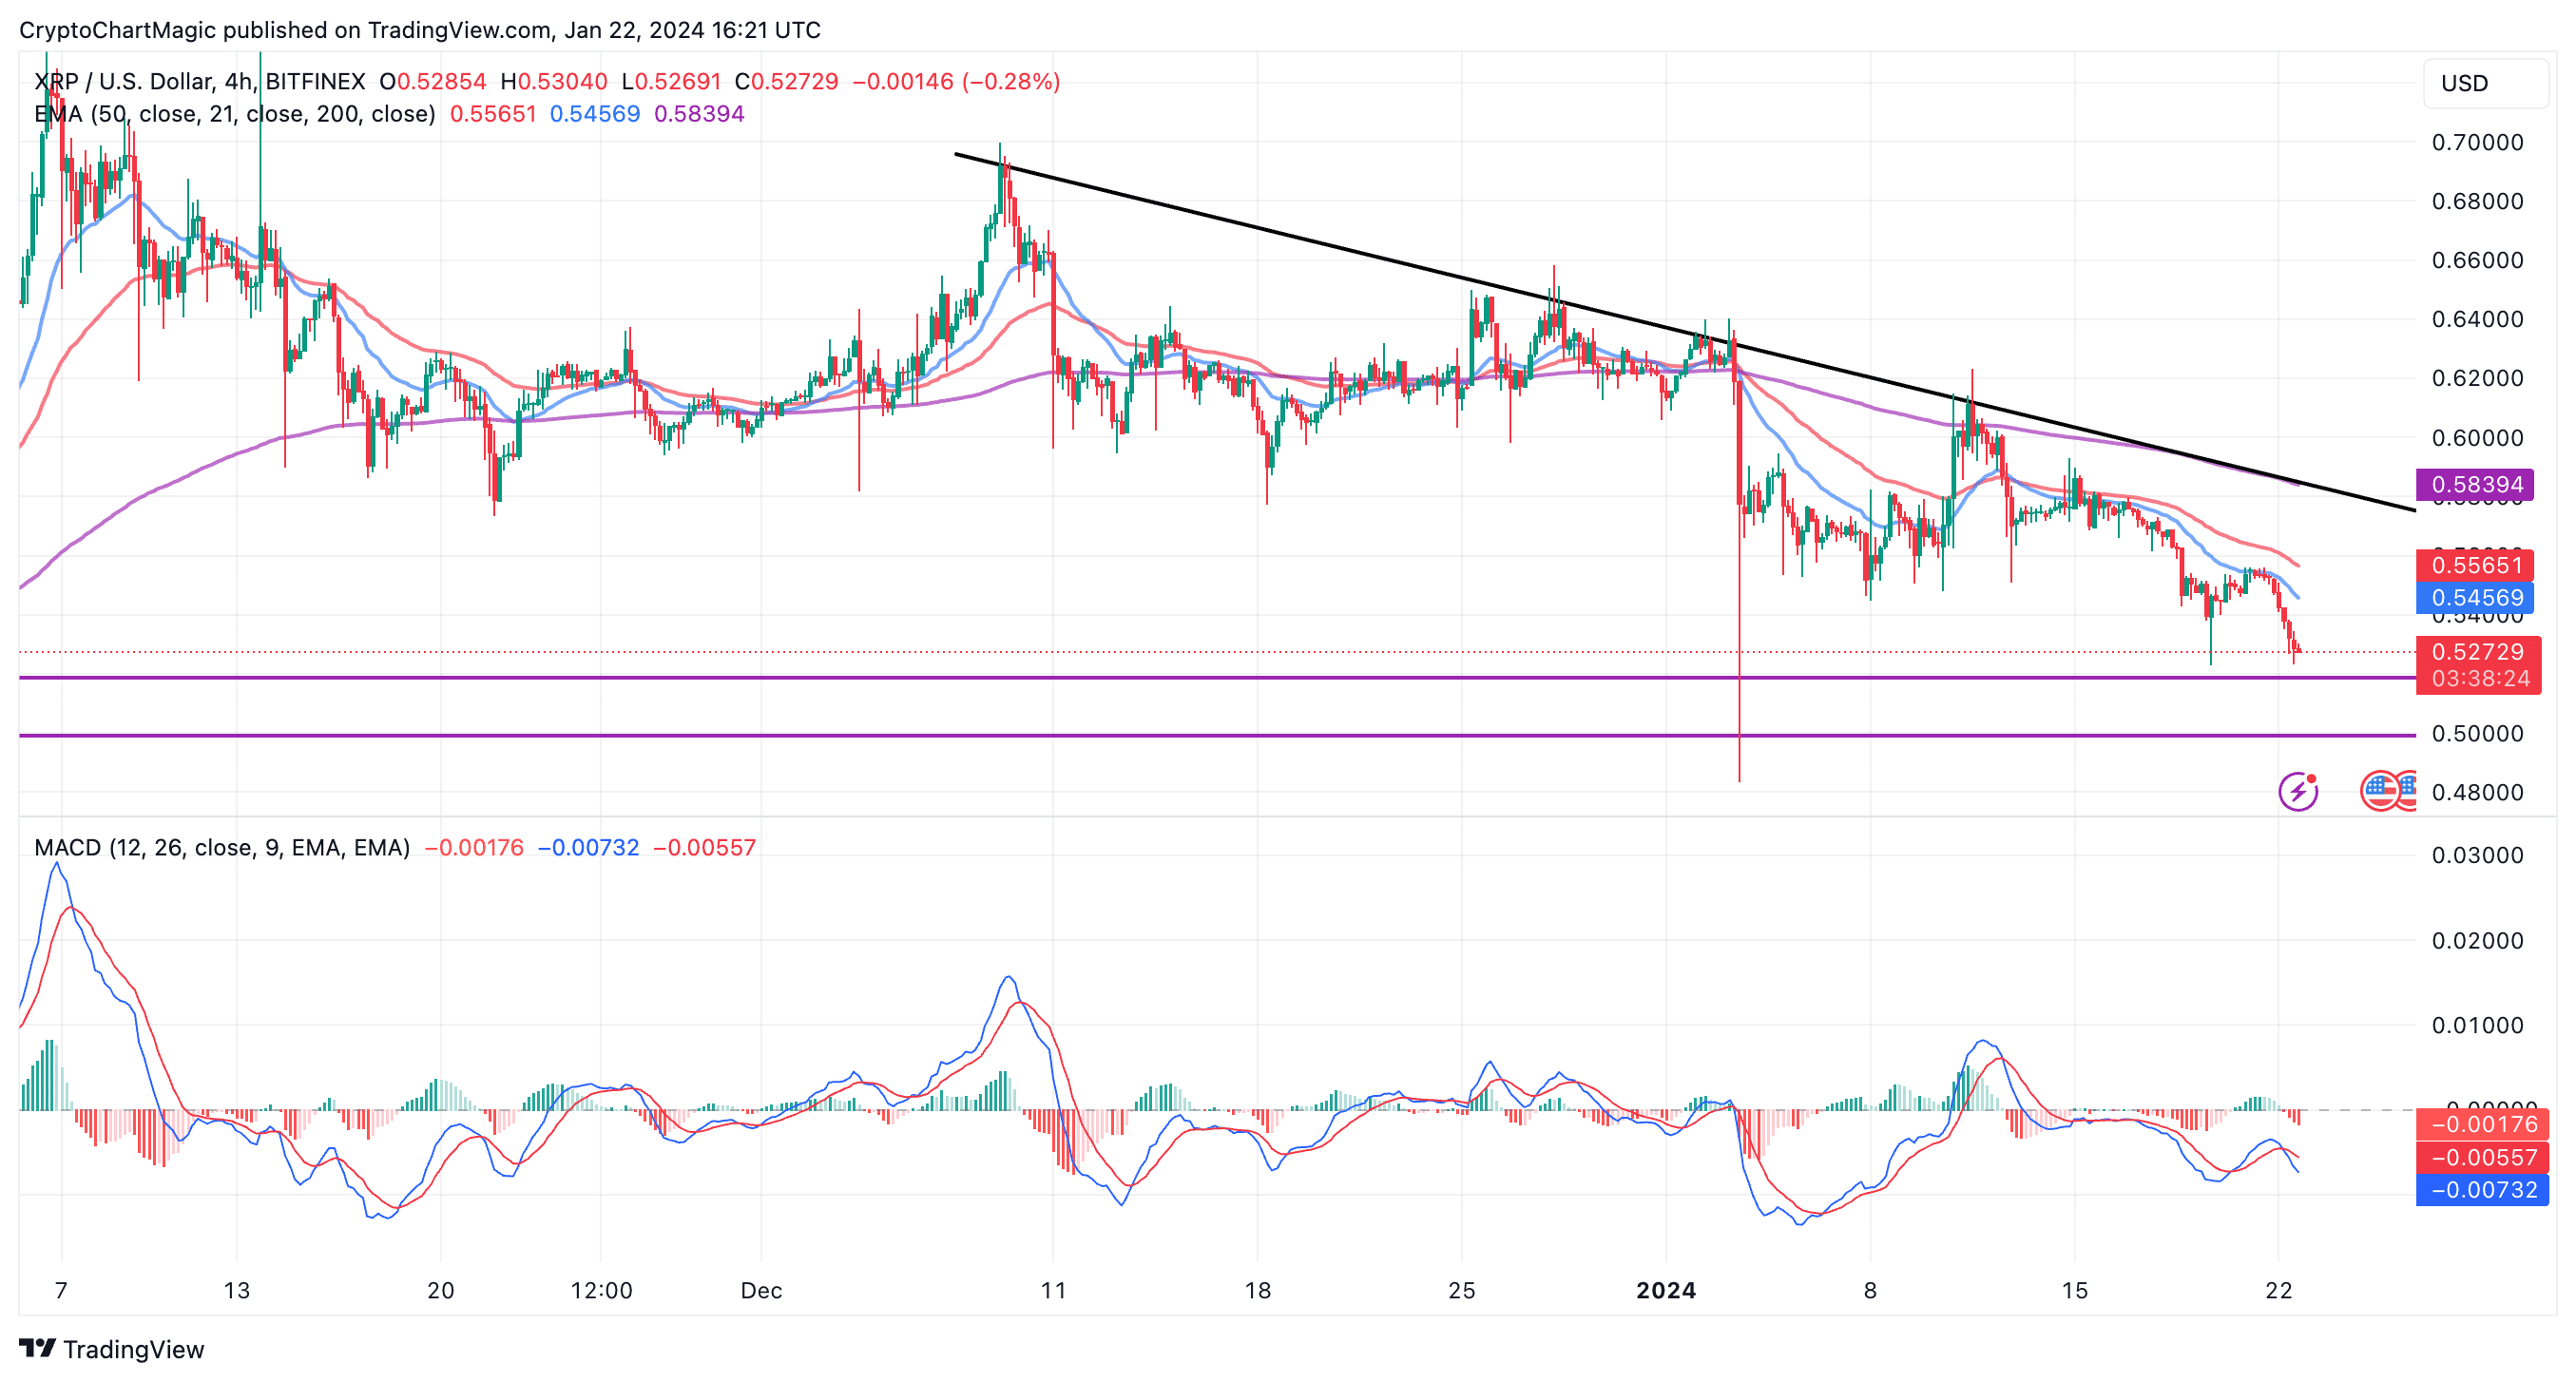Click the 22 date label on time axis

coord(2278,1290)
